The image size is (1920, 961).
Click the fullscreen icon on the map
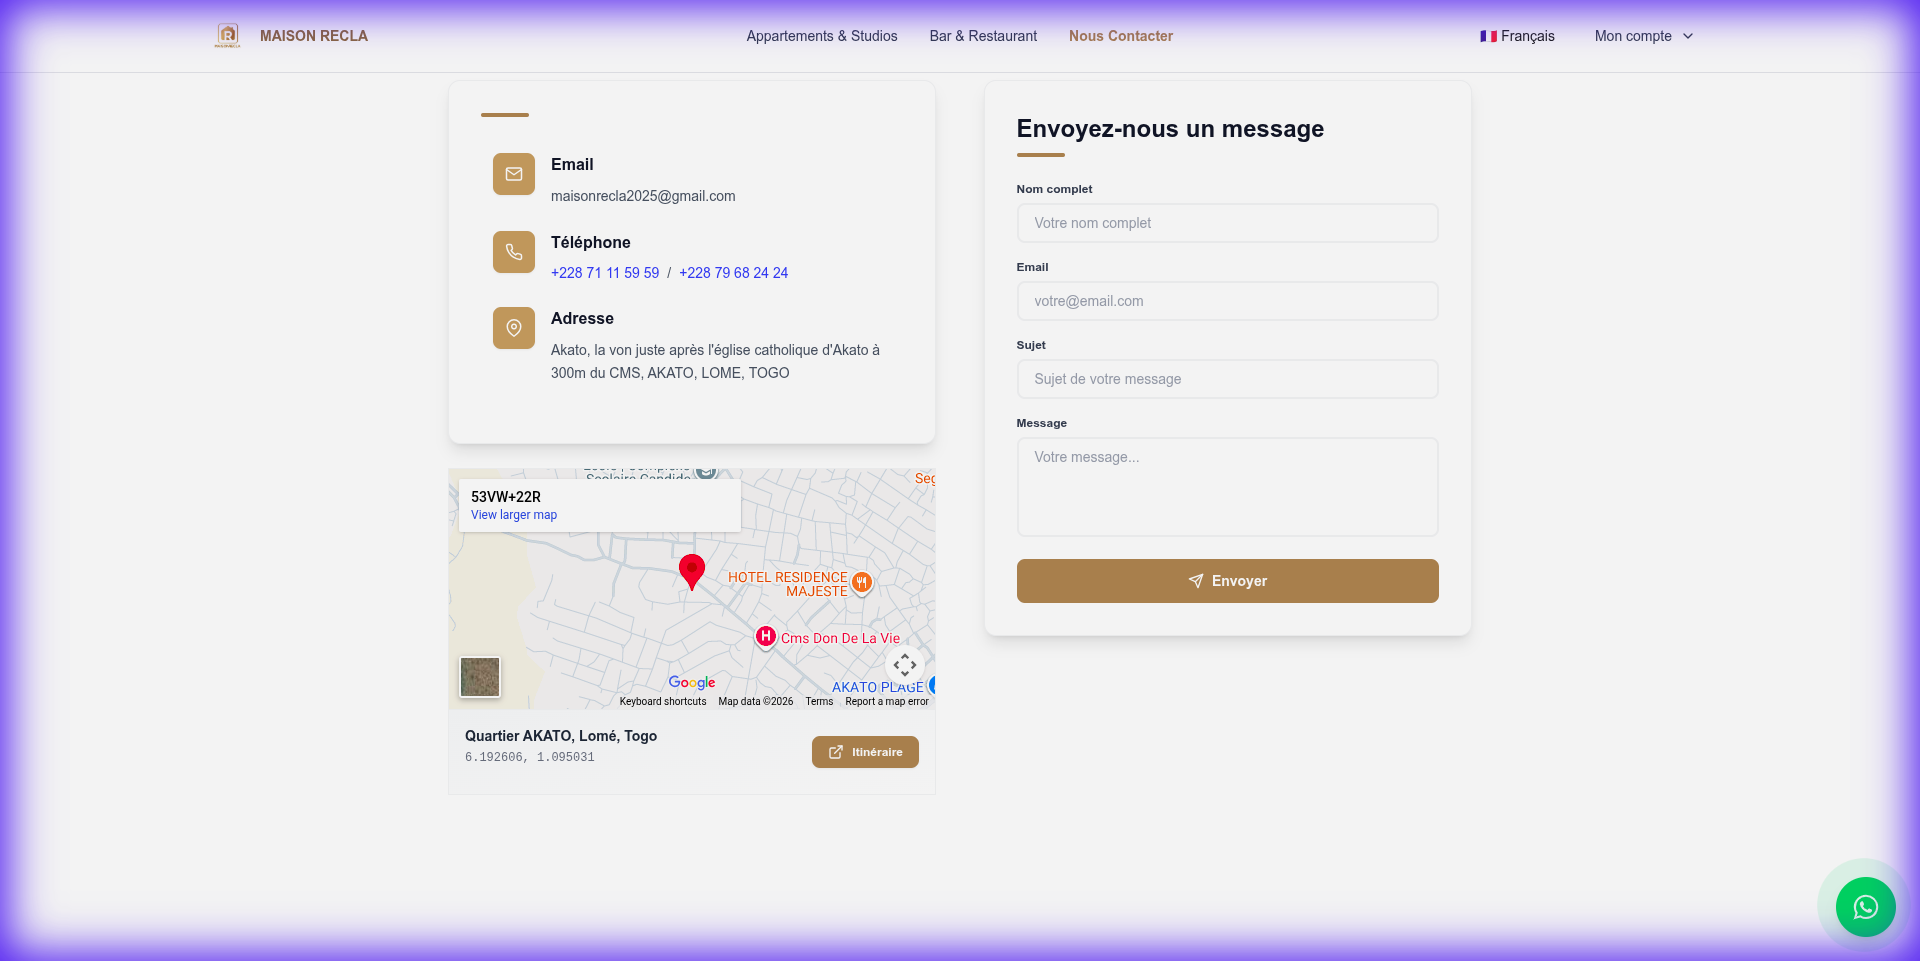904,664
